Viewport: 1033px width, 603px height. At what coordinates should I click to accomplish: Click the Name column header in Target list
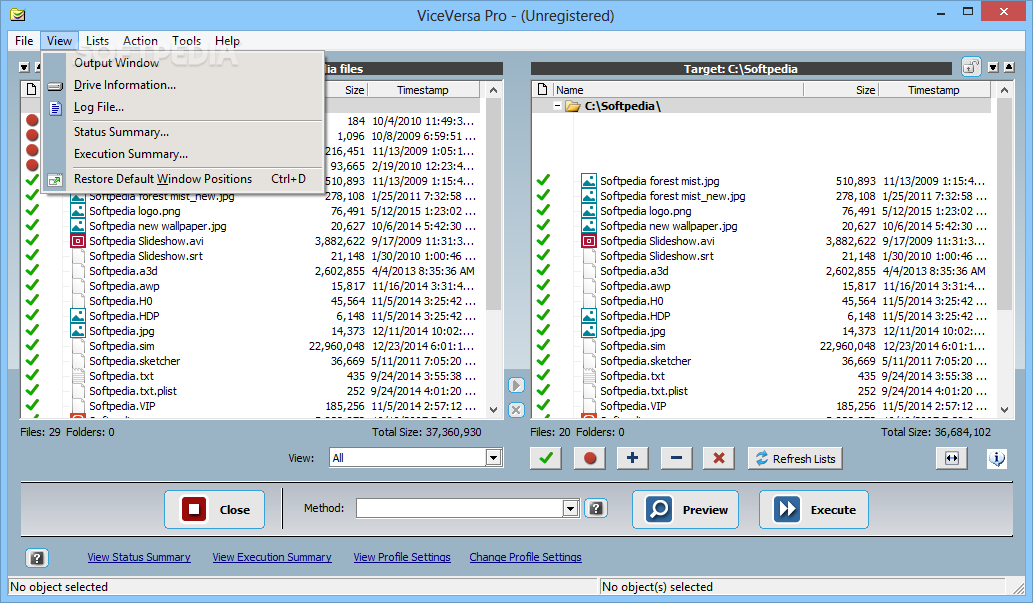678,90
